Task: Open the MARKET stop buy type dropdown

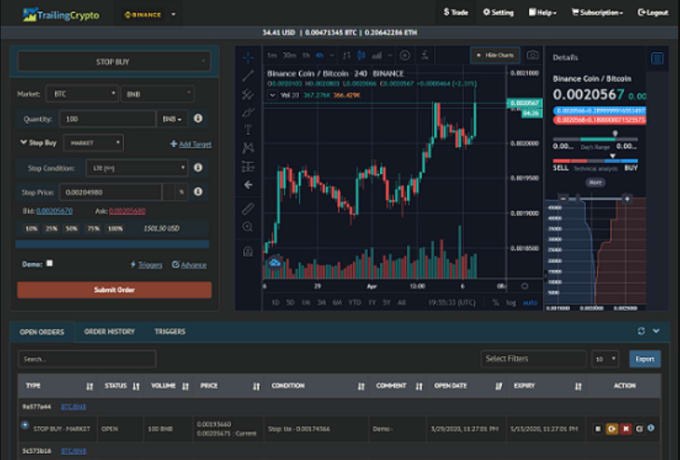Action: 94,143
